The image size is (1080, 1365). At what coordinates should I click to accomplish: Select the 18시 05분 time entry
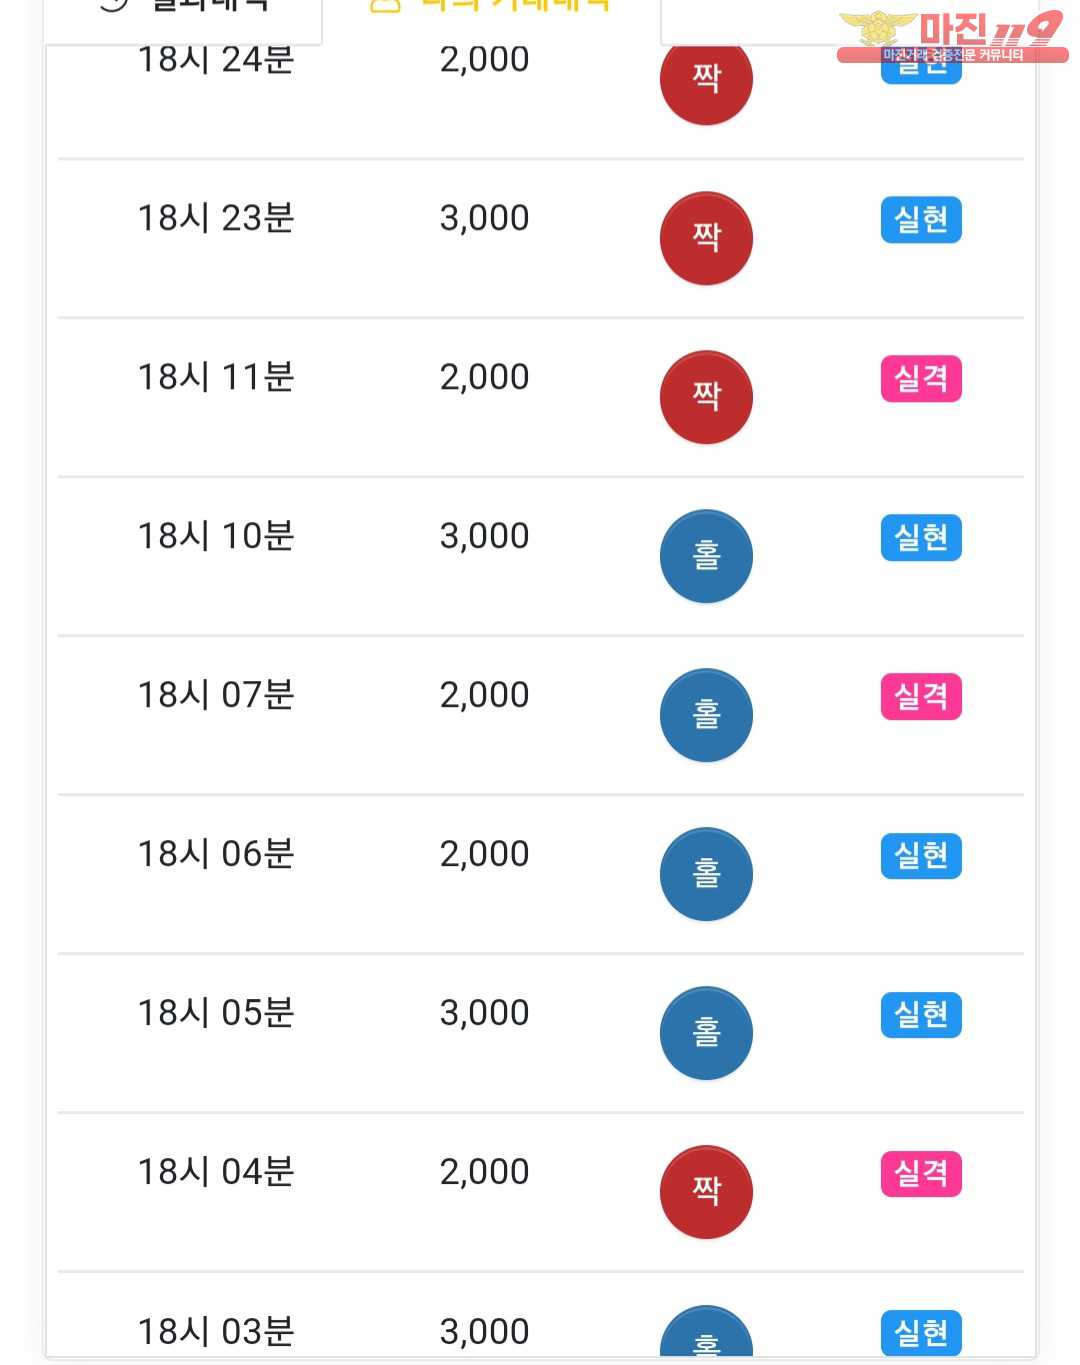pos(216,1013)
